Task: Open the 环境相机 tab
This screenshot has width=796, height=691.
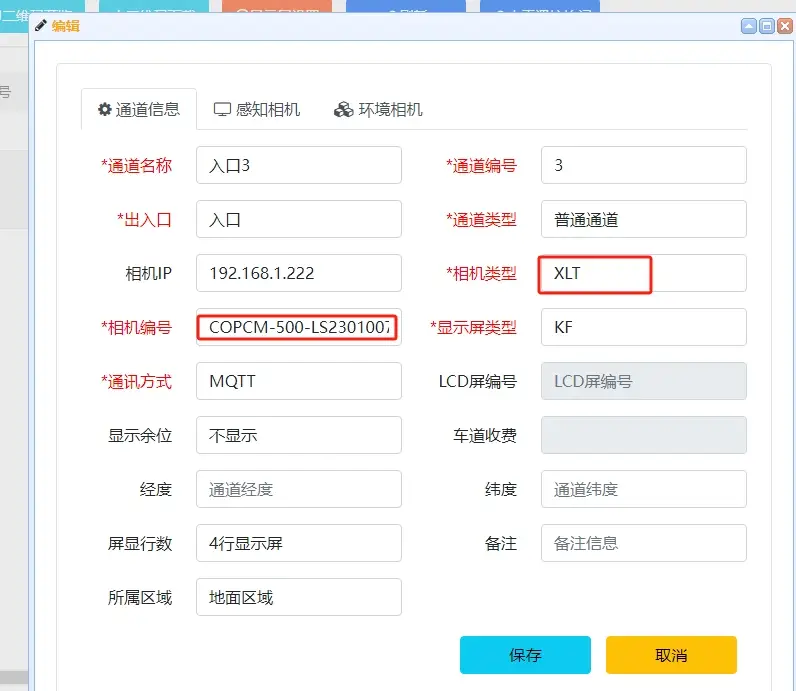Action: click(378, 109)
